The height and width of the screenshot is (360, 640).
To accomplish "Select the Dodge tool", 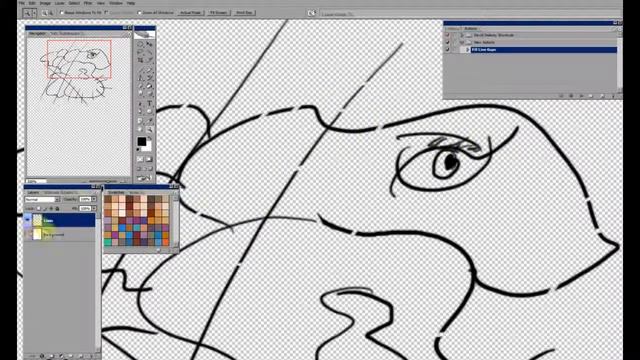I will 149,93.
